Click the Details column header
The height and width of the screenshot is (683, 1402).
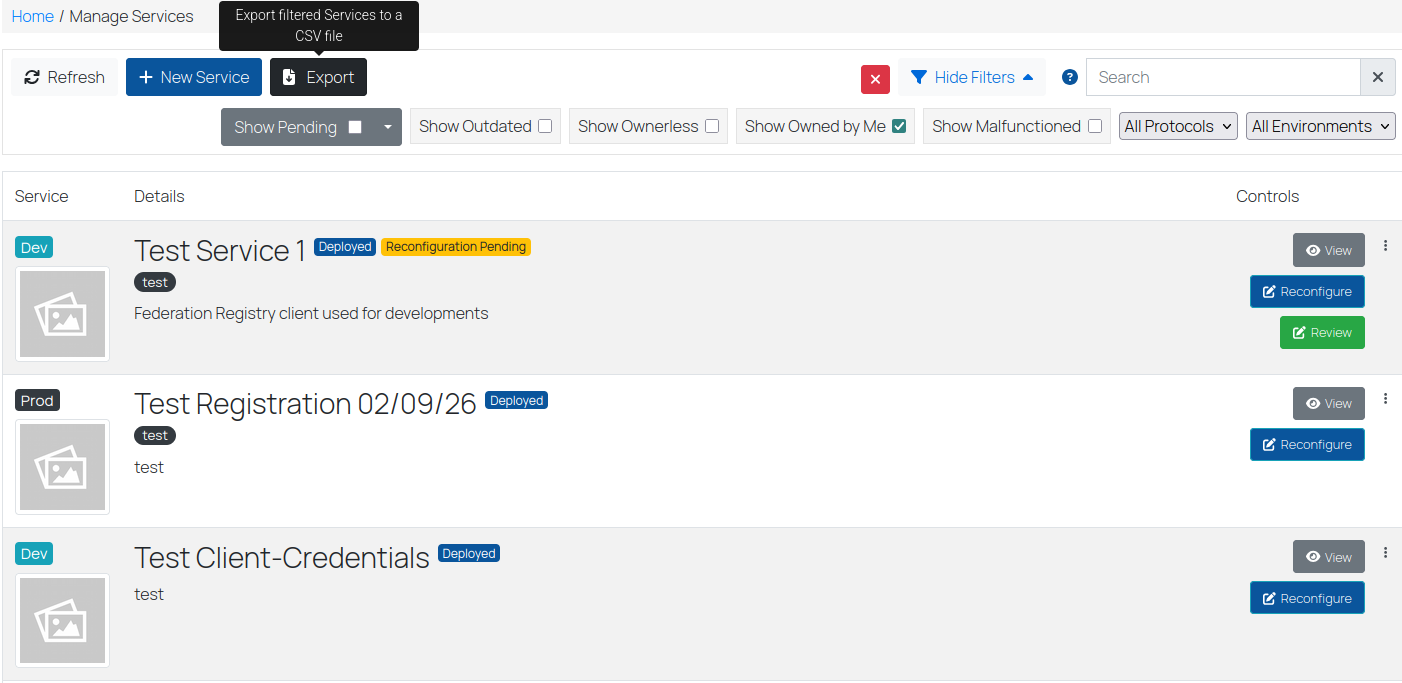159,196
